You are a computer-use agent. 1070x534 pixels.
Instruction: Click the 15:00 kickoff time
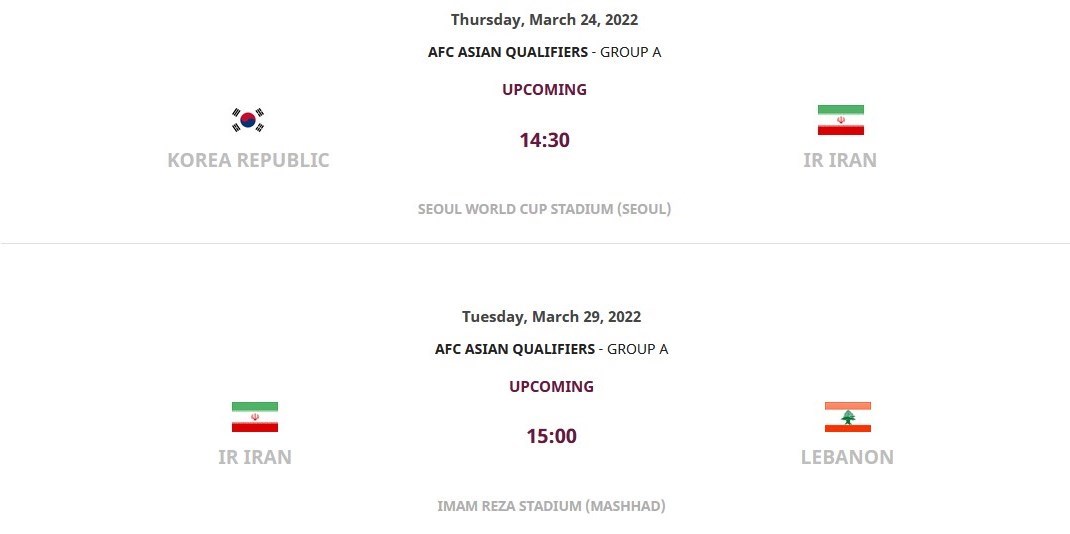pos(551,437)
